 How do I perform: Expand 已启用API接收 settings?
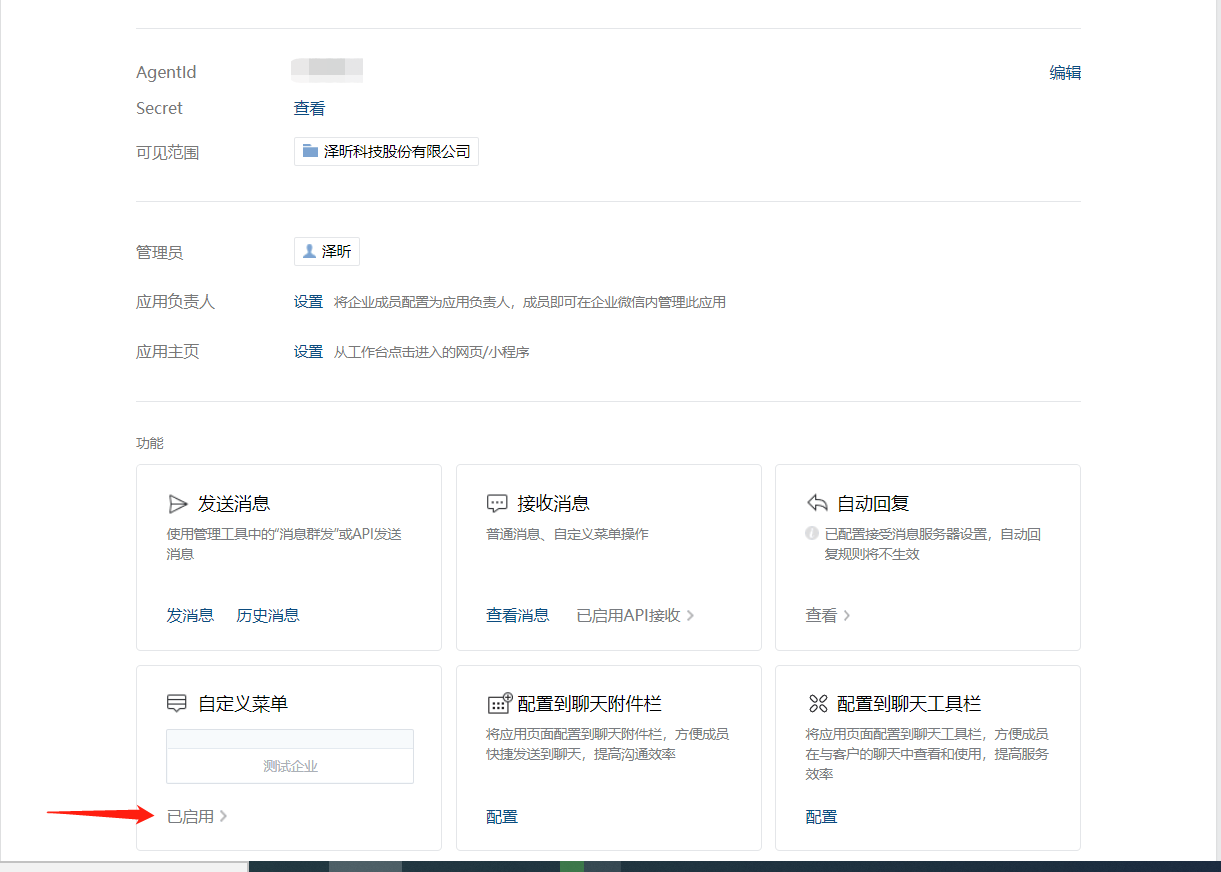tap(636, 616)
